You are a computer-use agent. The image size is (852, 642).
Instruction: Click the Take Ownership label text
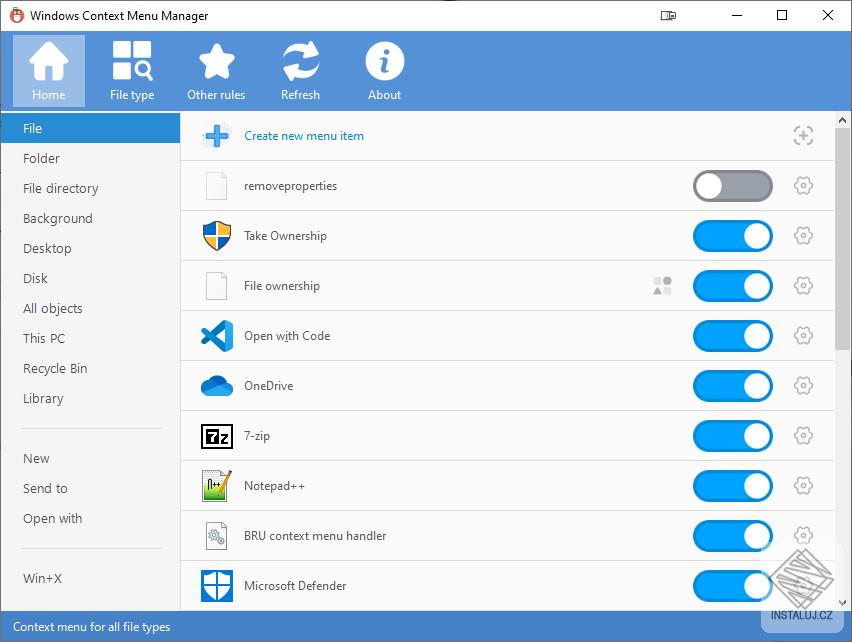pos(285,236)
